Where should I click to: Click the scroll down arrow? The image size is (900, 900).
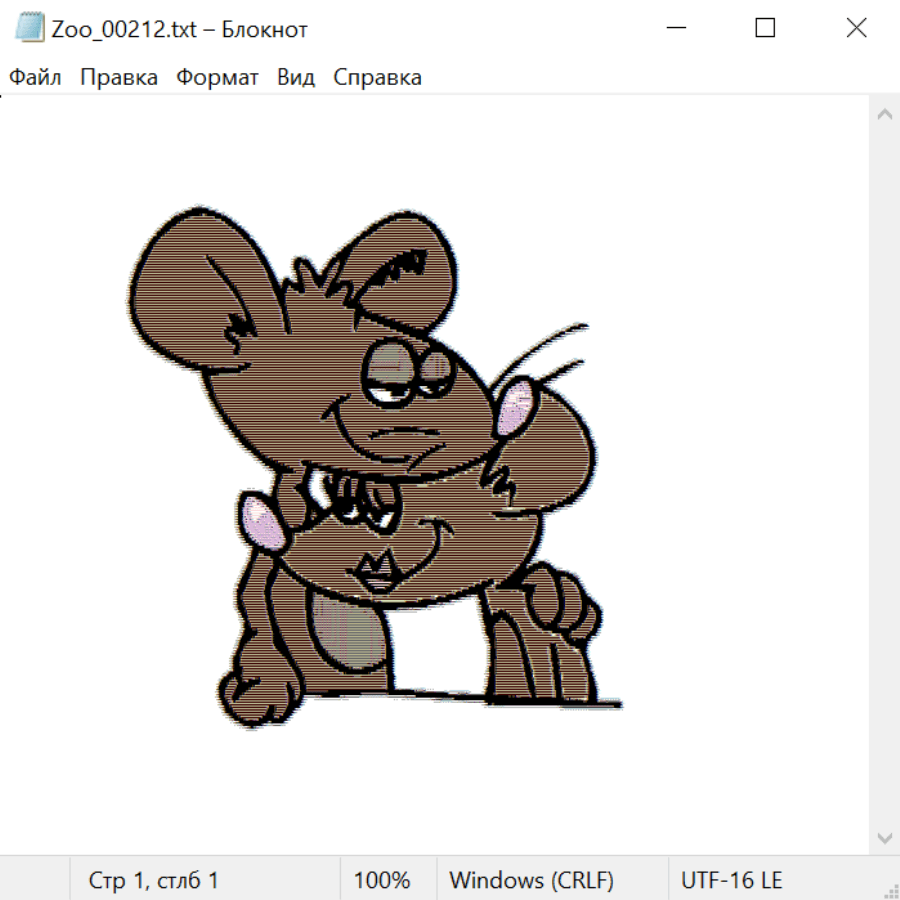point(884,836)
